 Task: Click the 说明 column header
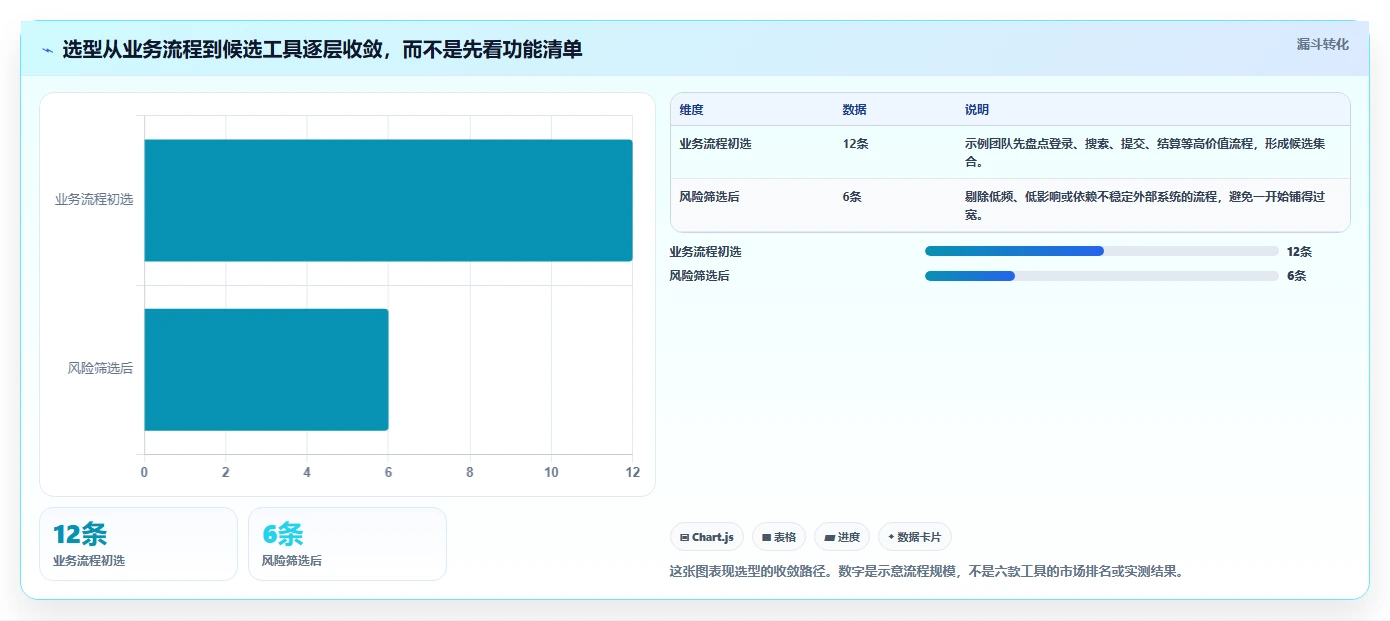tap(977, 110)
